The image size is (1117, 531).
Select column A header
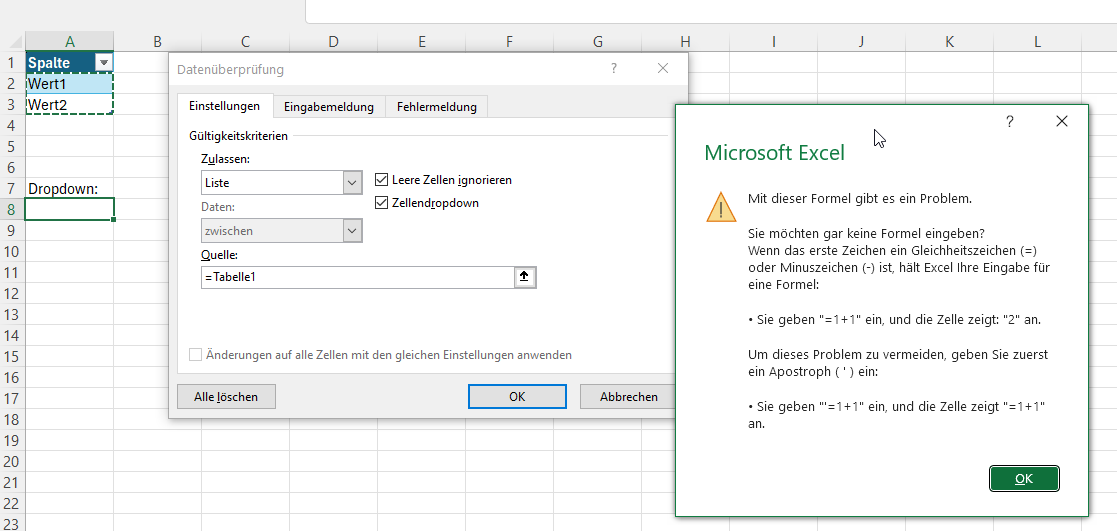click(69, 41)
